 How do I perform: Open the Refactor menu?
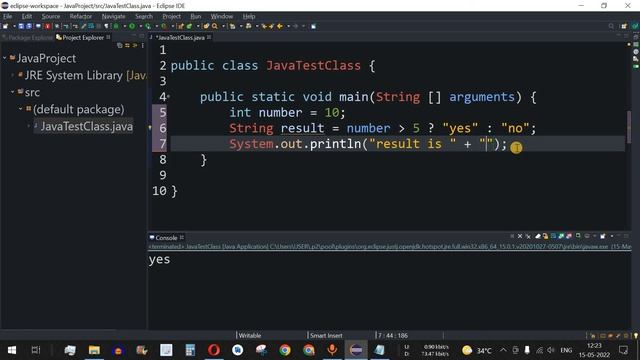[x=80, y=16]
